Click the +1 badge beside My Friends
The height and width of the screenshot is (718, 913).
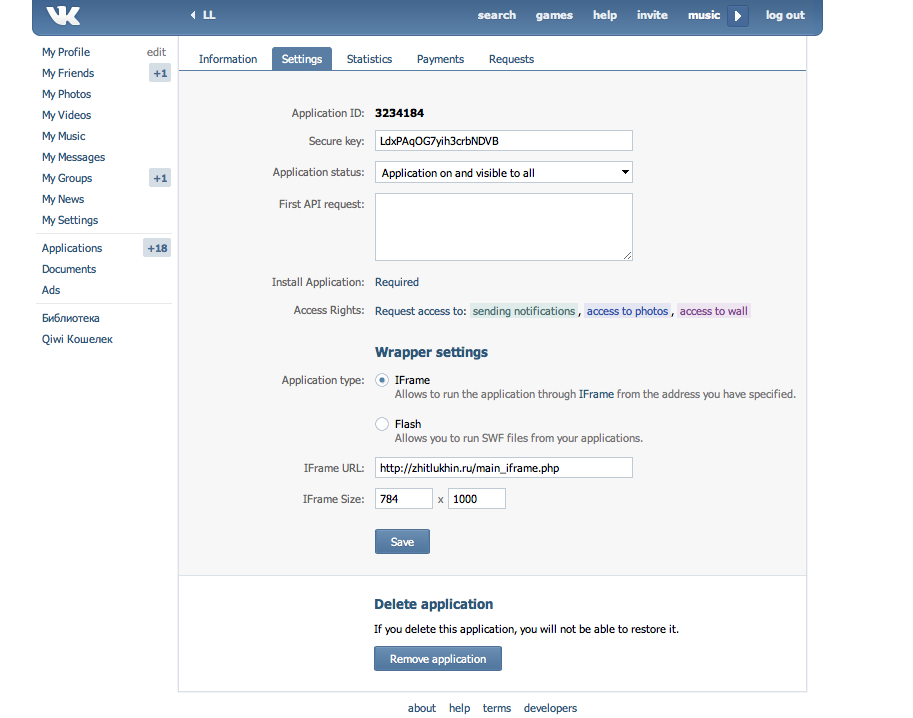(160, 73)
